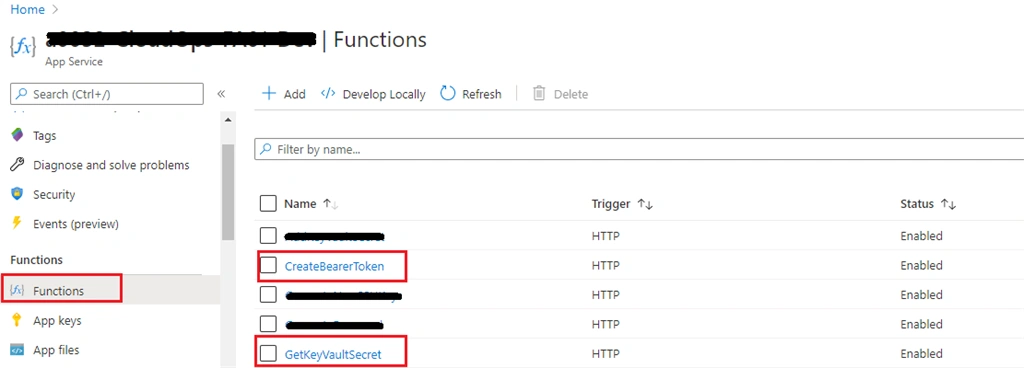Image resolution: width=1024 pixels, height=368 pixels.
Task: Open Tags in the sidebar
Action: (45, 136)
